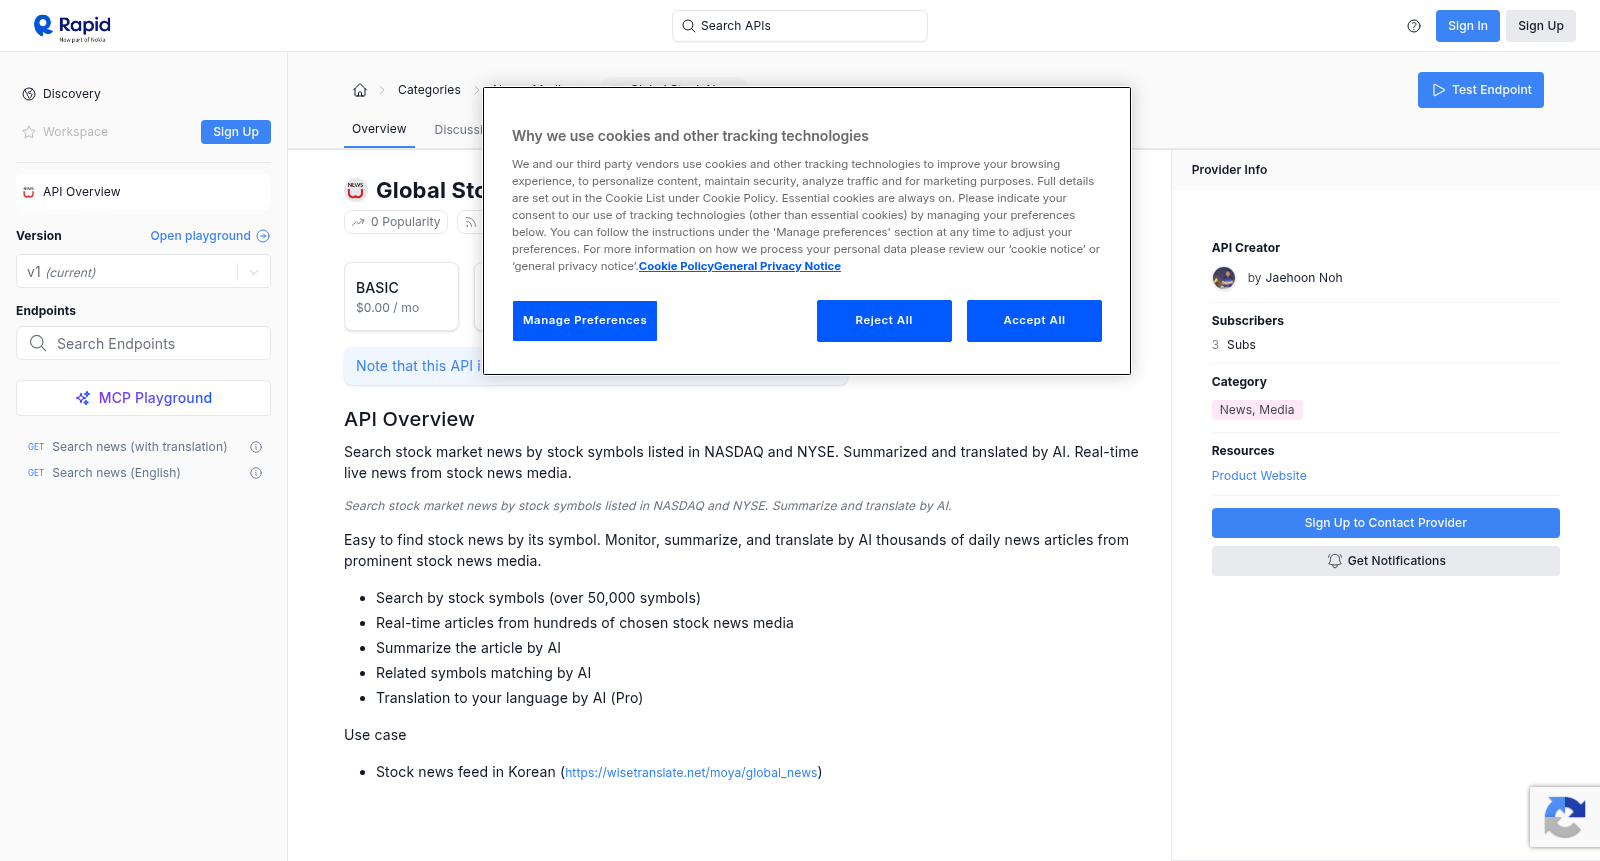The width and height of the screenshot is (1600, 861).
Task: Switch to the Discussions tab
Action: 458,130
